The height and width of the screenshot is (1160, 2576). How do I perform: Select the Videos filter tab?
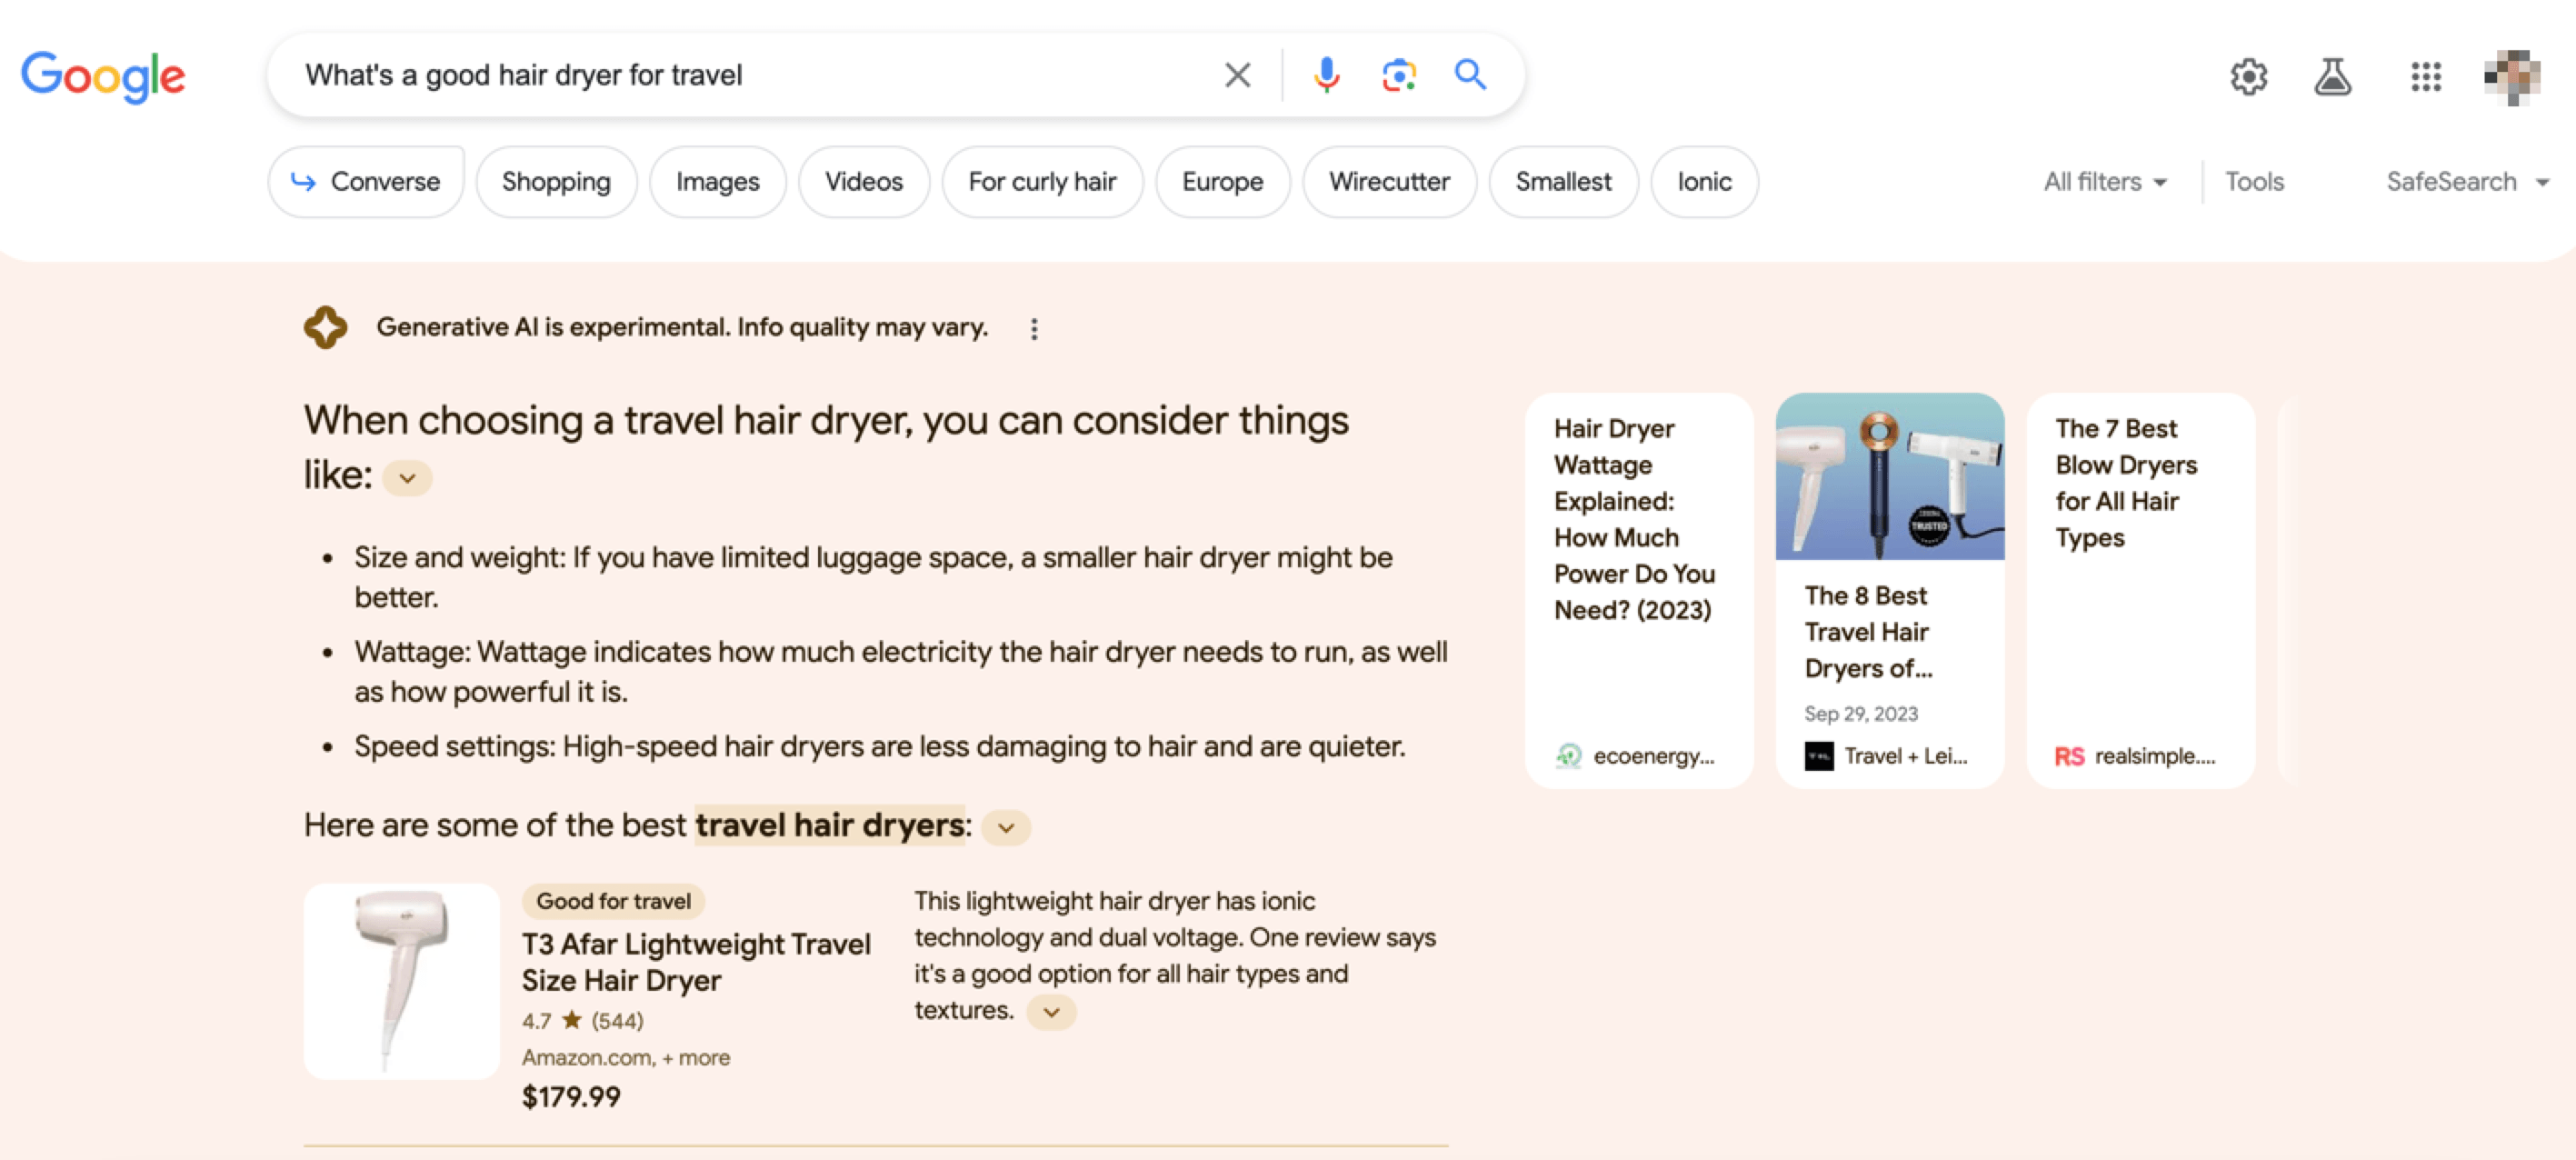pyautogui.click(x=863, y=181)
